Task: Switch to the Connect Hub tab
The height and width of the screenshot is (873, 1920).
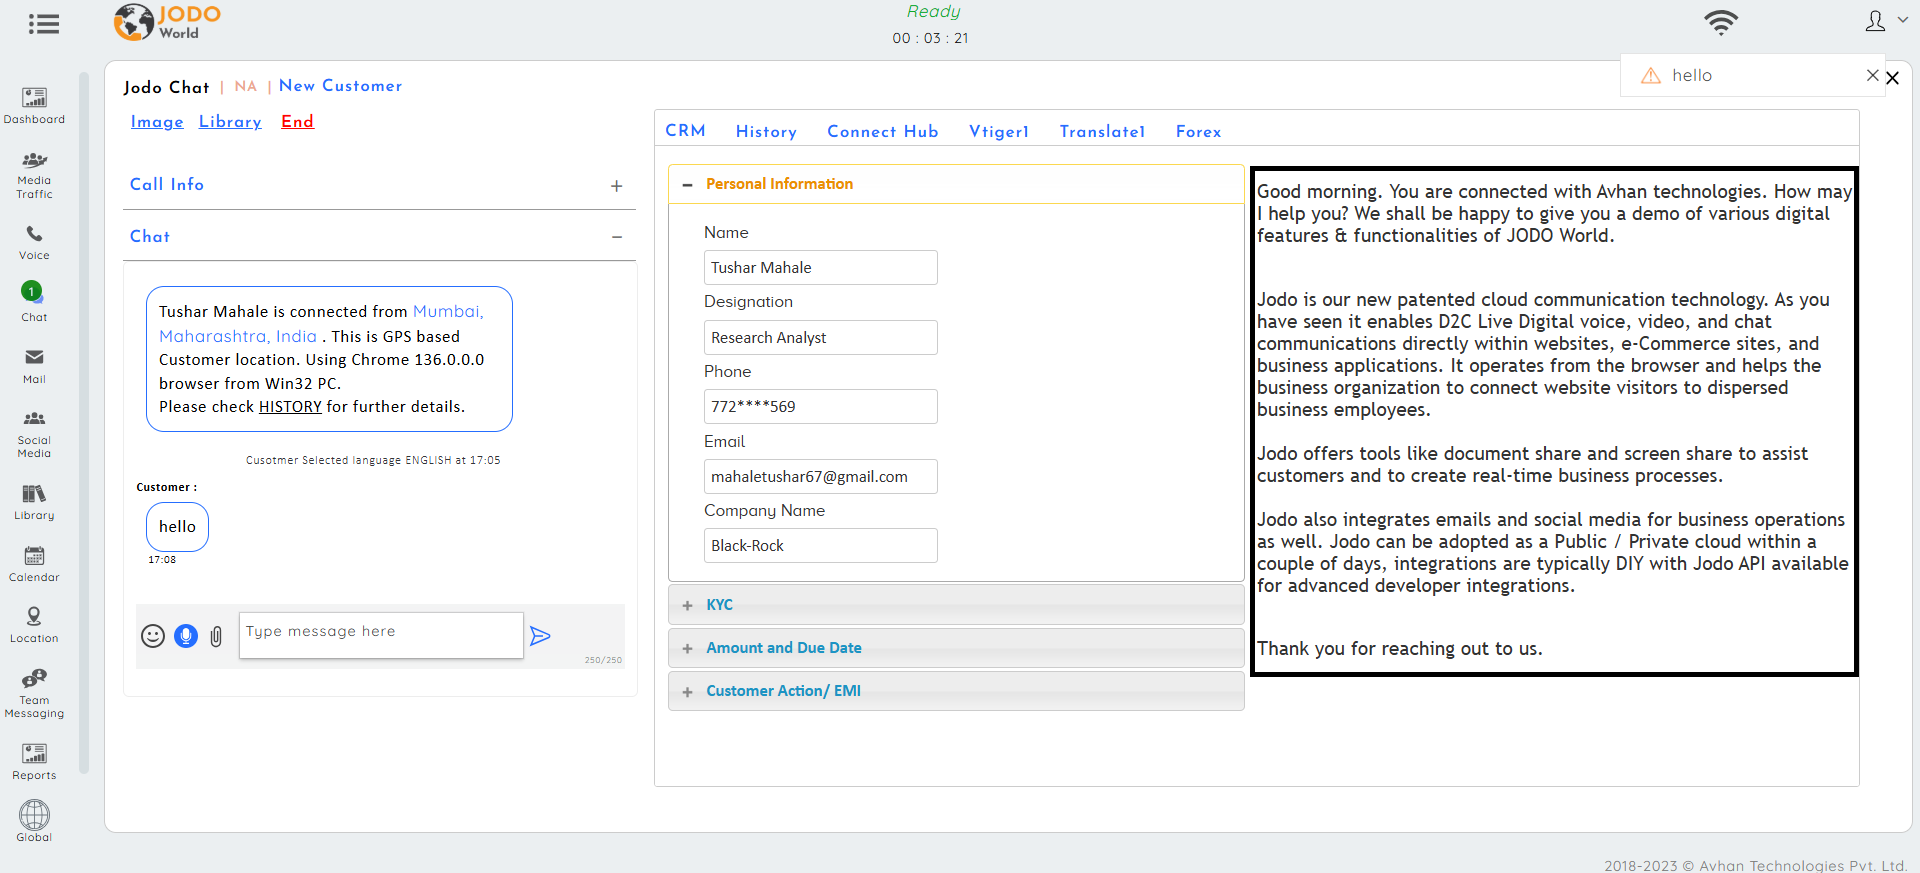Action: (x=882, y=132)
